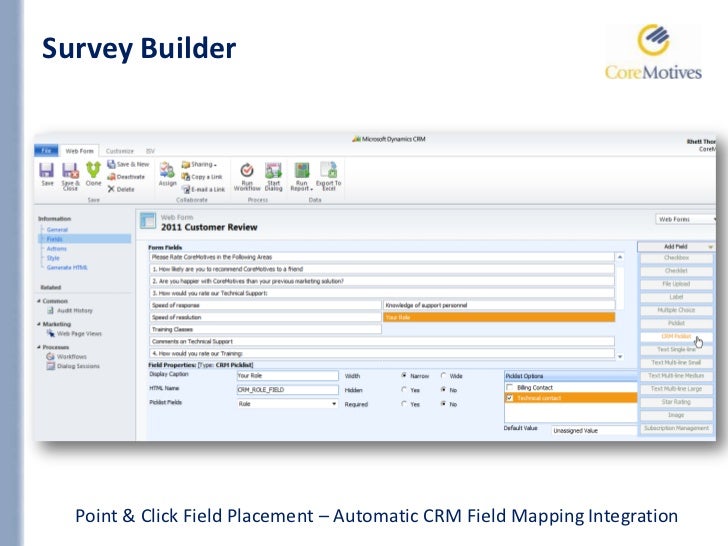Click Copy a Link
The width and height of the screenshot is (728, 546).
(x=202, y=177)
